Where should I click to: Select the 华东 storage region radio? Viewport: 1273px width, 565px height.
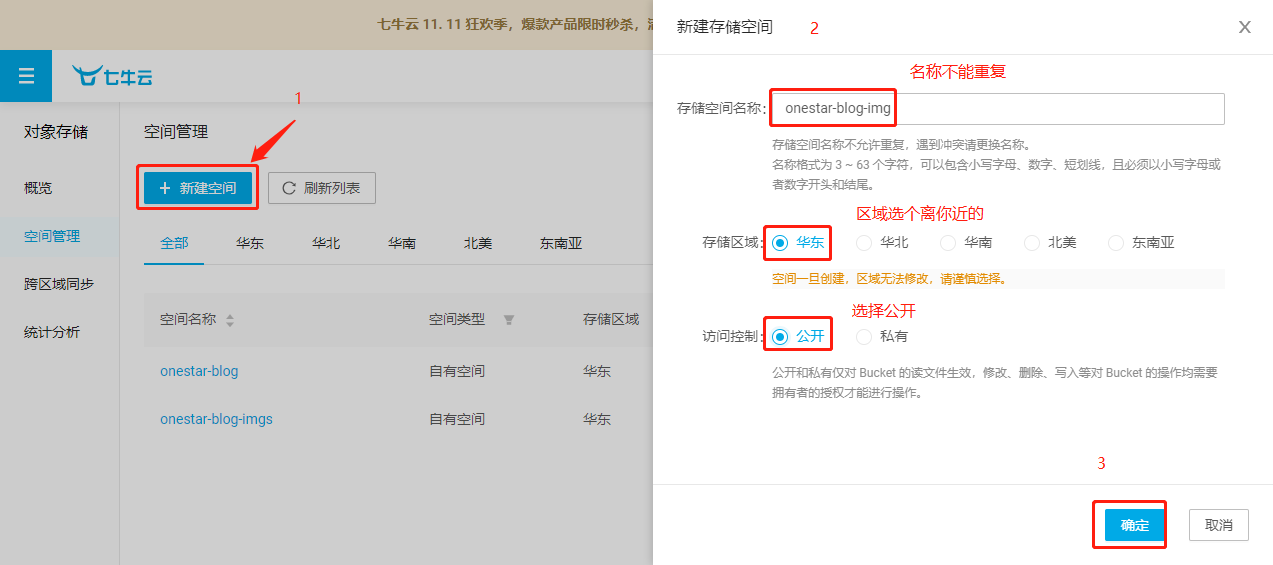point(780,242)
